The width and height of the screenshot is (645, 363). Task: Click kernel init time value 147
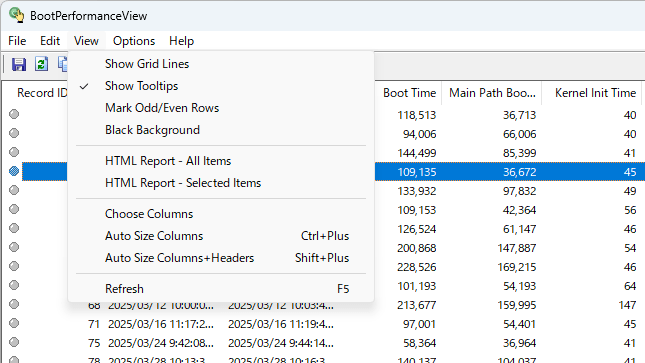[x=627, y=305]
